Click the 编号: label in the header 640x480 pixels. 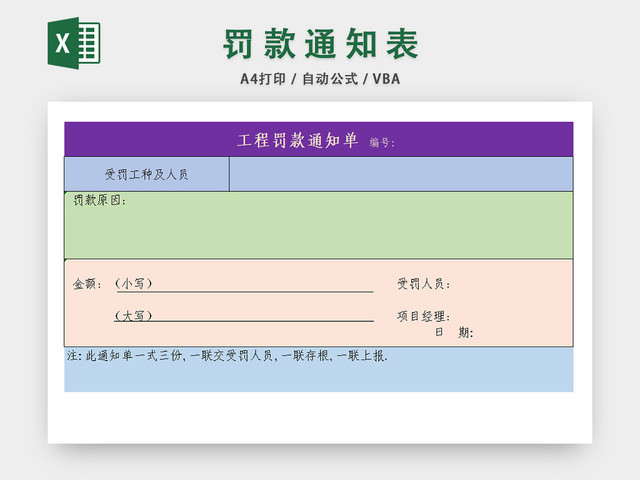click(x=382, y=142)
